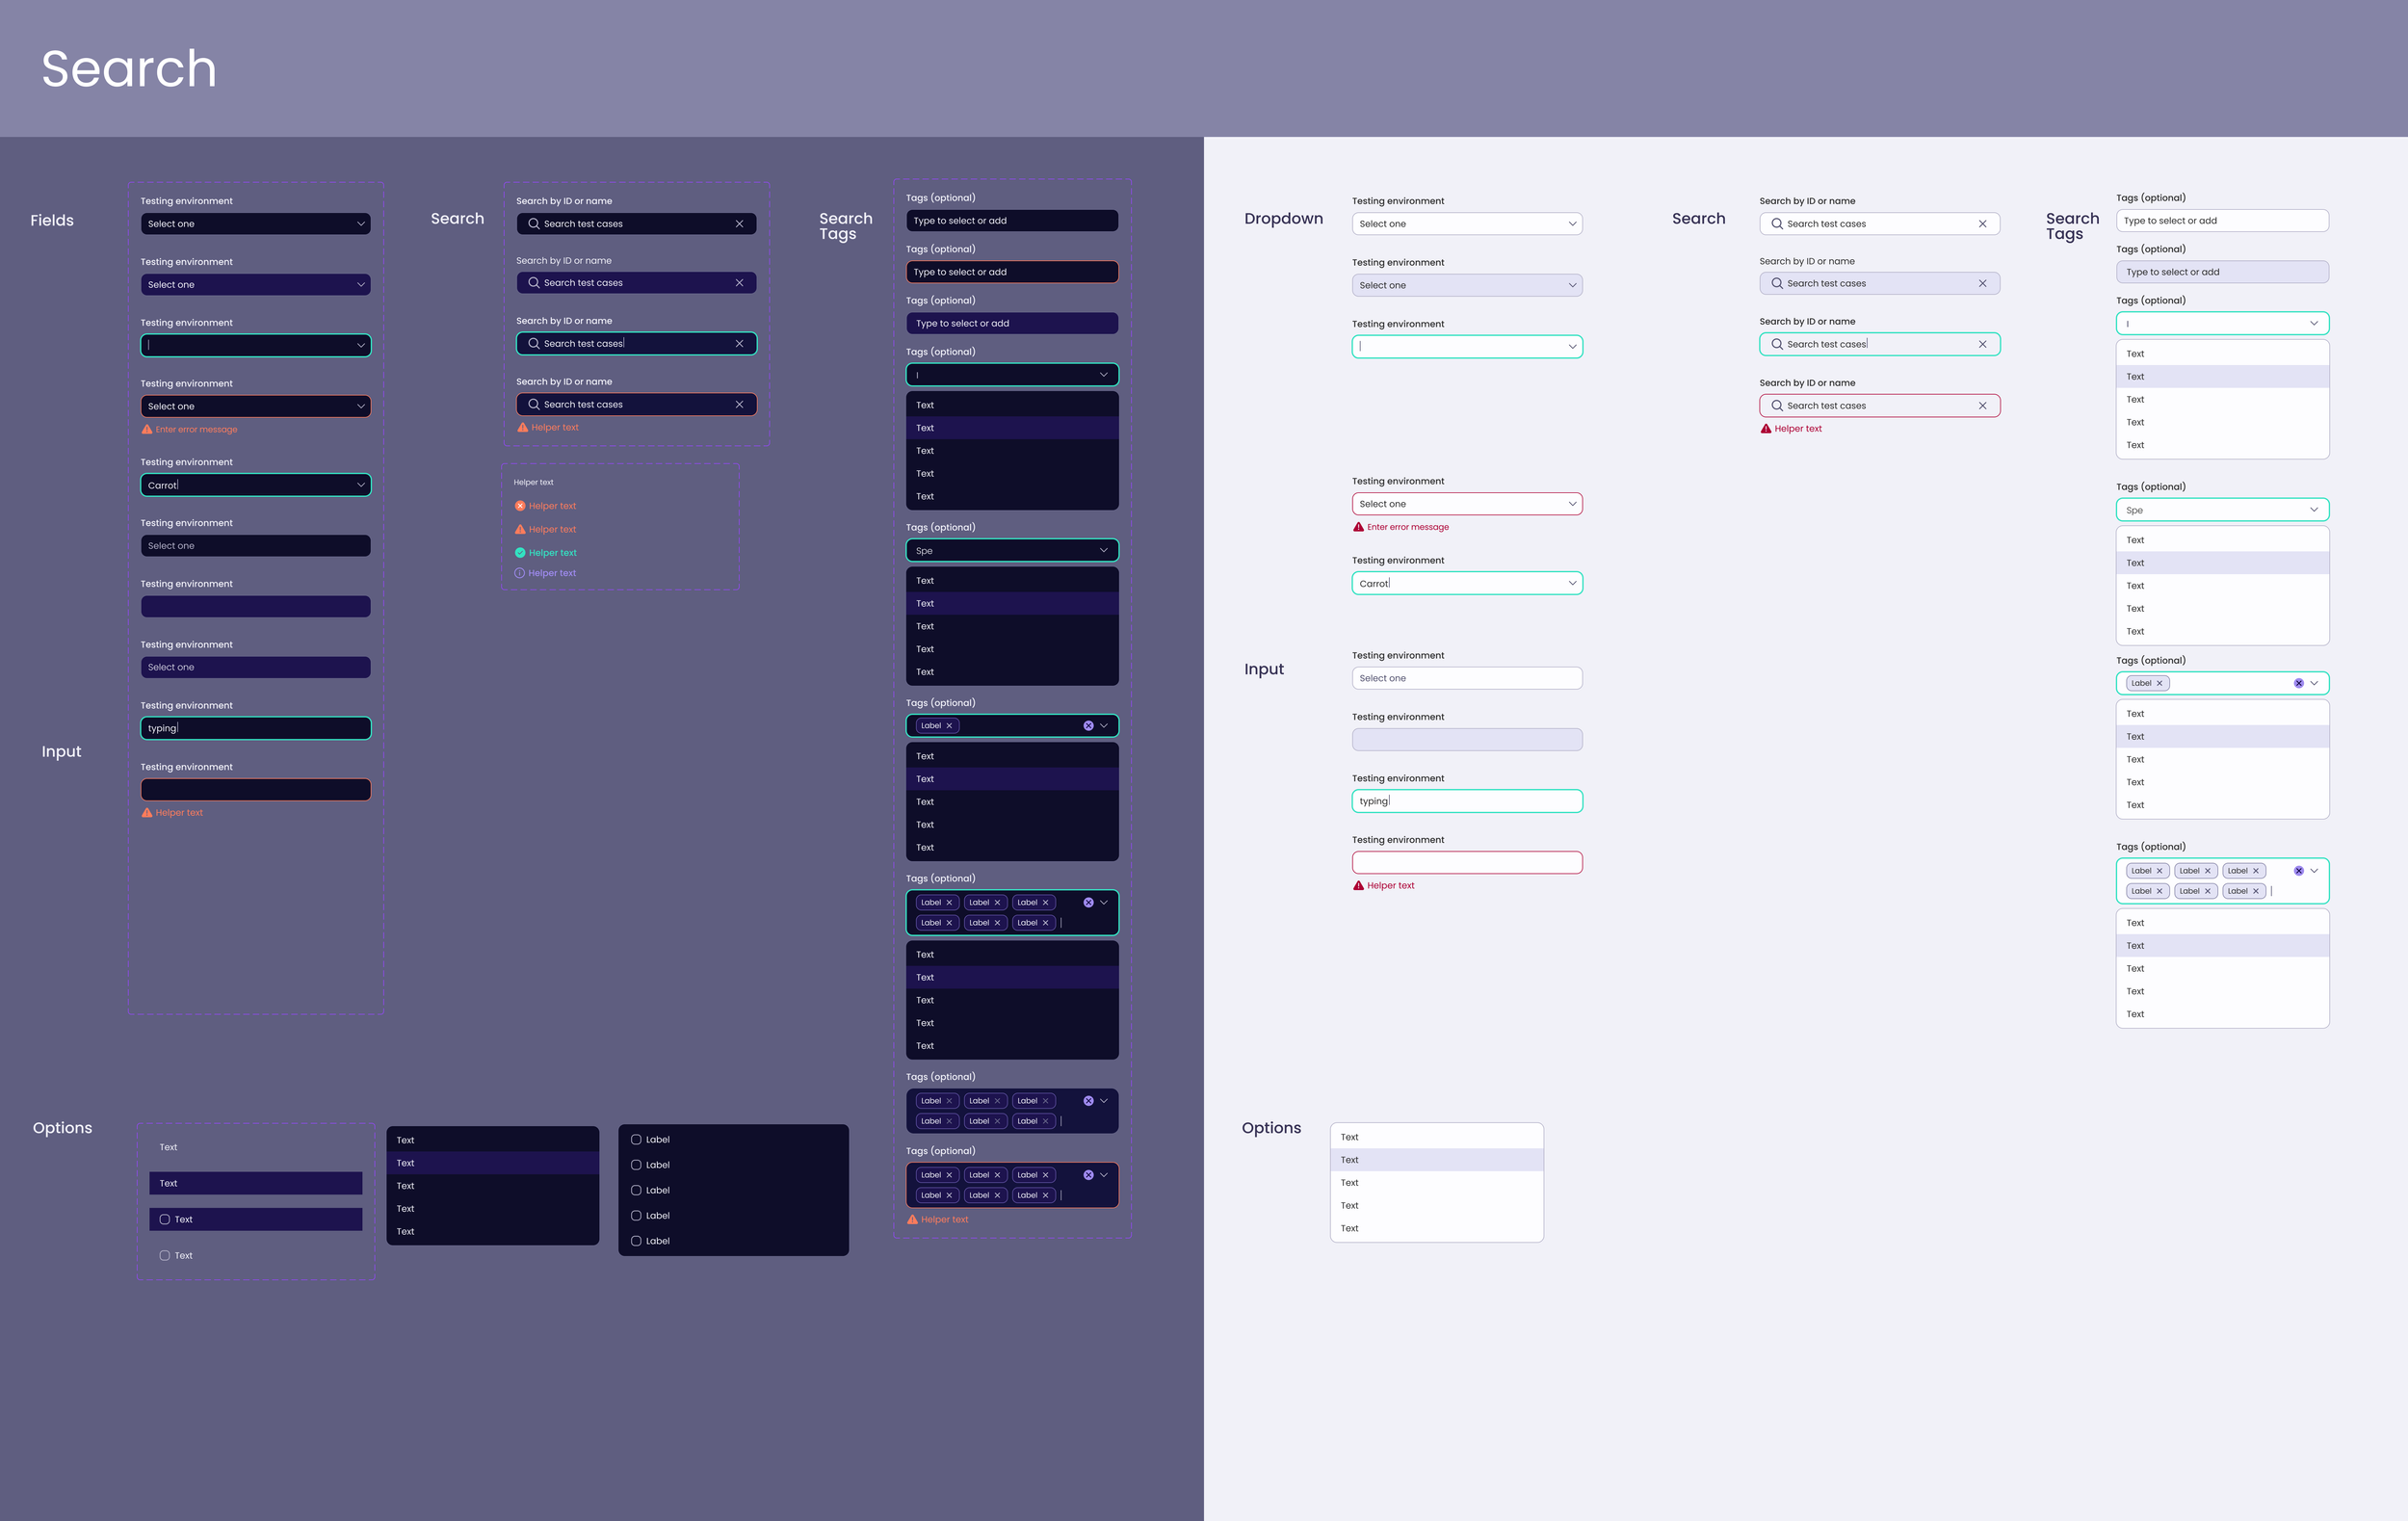The width and height of the screenshot is (2408, 1521).
Task: Clear all tags in light single-Label tags field
Action: [2298, 683]
